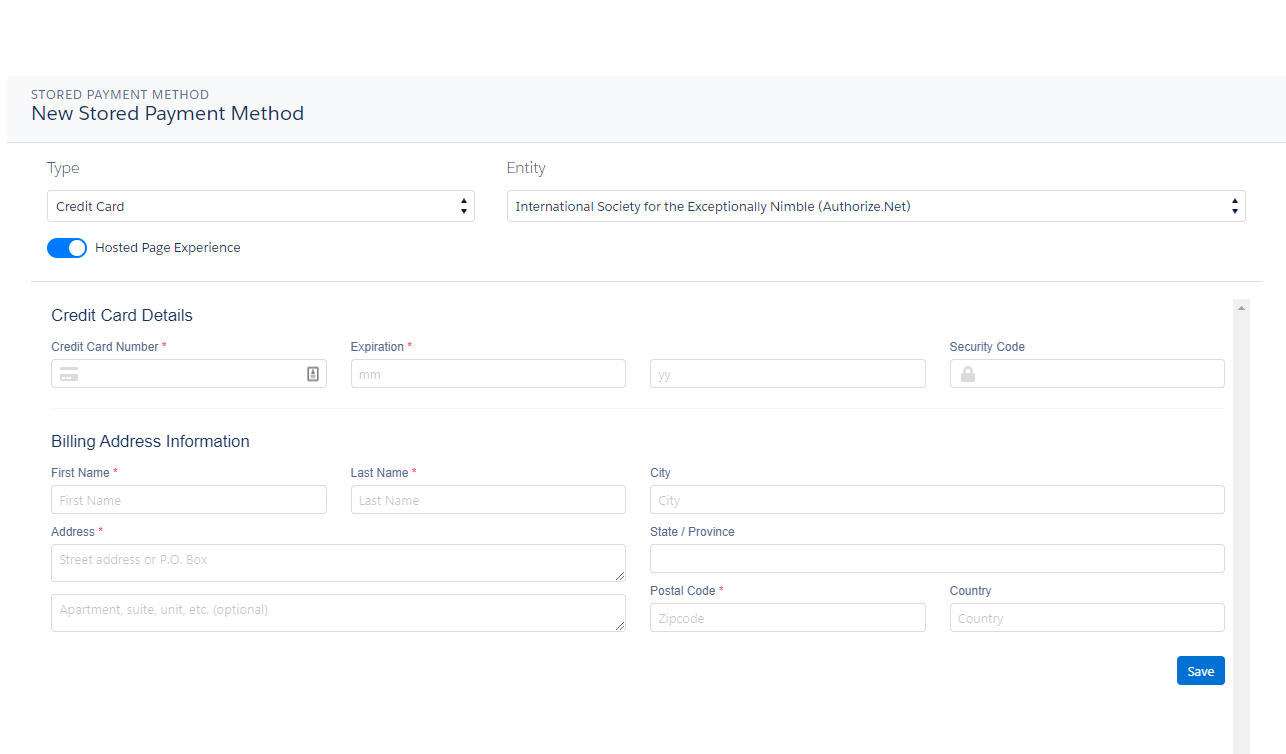Image resolution: width=1286 pixels, height=754 pixels.
Task: Select the City text field
Action: tap(936, 500)
